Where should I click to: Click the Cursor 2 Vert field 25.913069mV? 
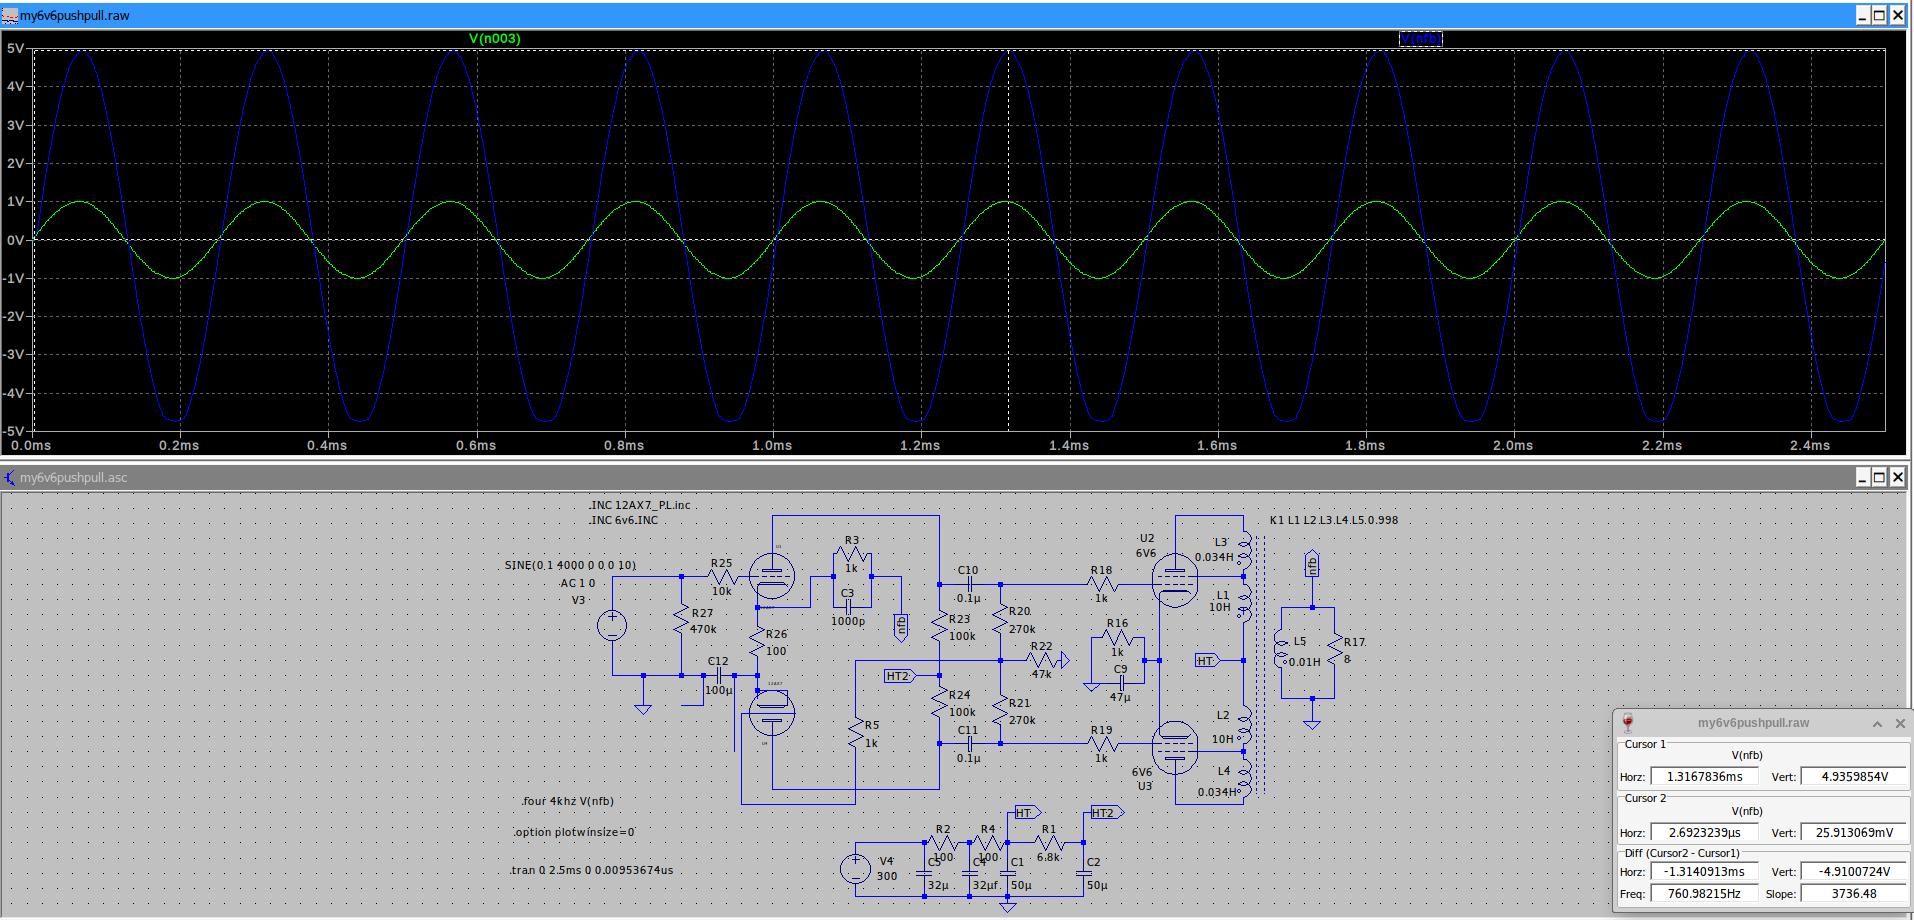(1853, 832)
